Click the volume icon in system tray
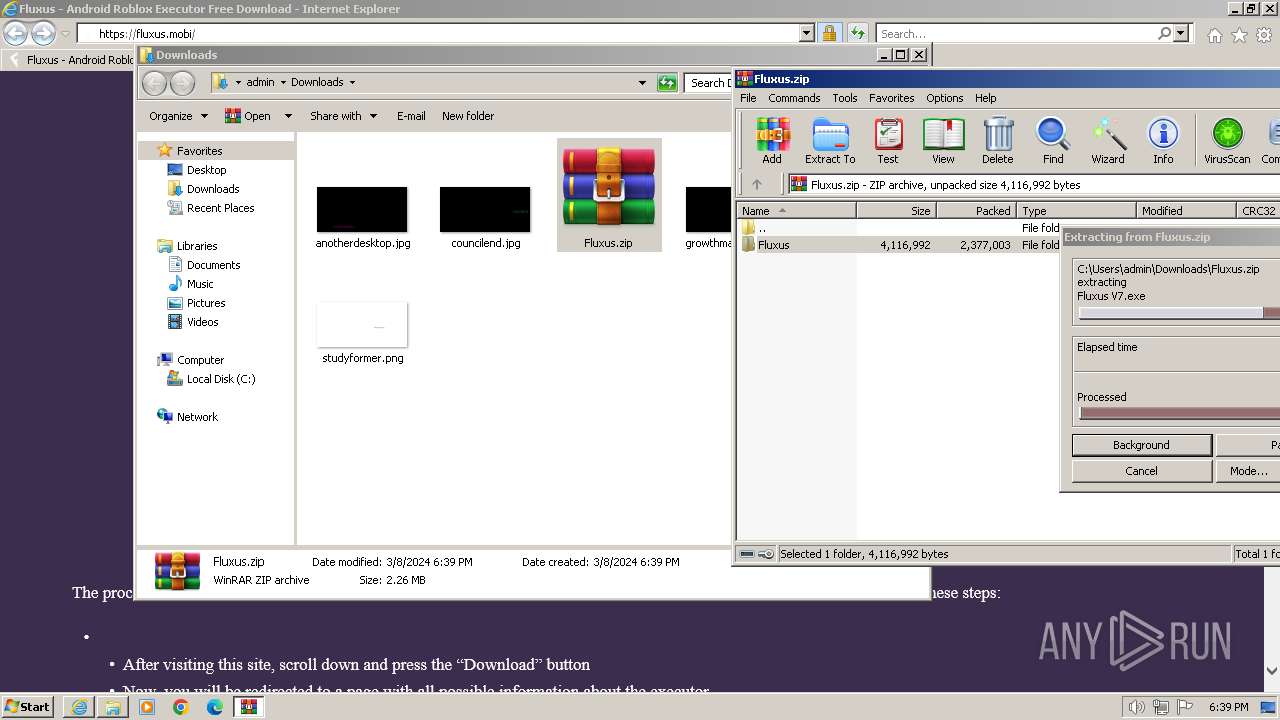 (x=1137, y=707)
